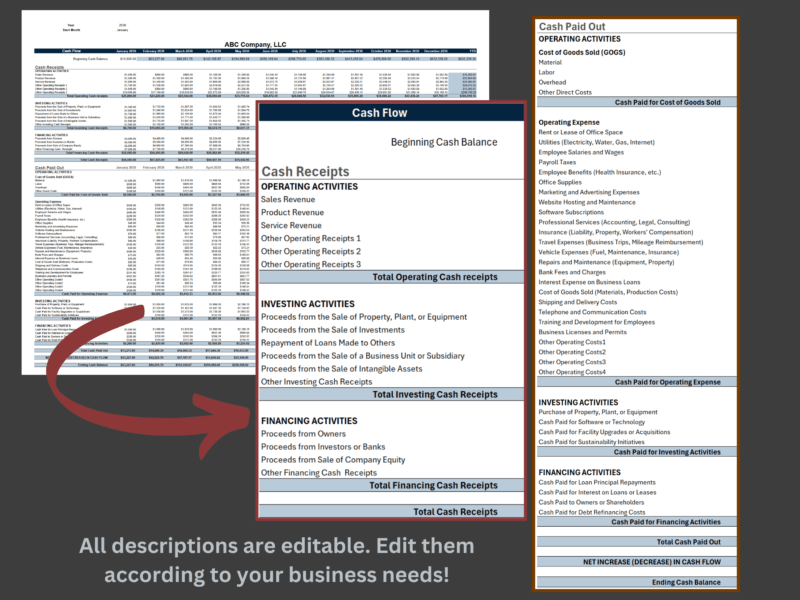800x600 pixels.
Task: Select the Total Investing Cash Receipts row
Action: (x=391, y=394)
